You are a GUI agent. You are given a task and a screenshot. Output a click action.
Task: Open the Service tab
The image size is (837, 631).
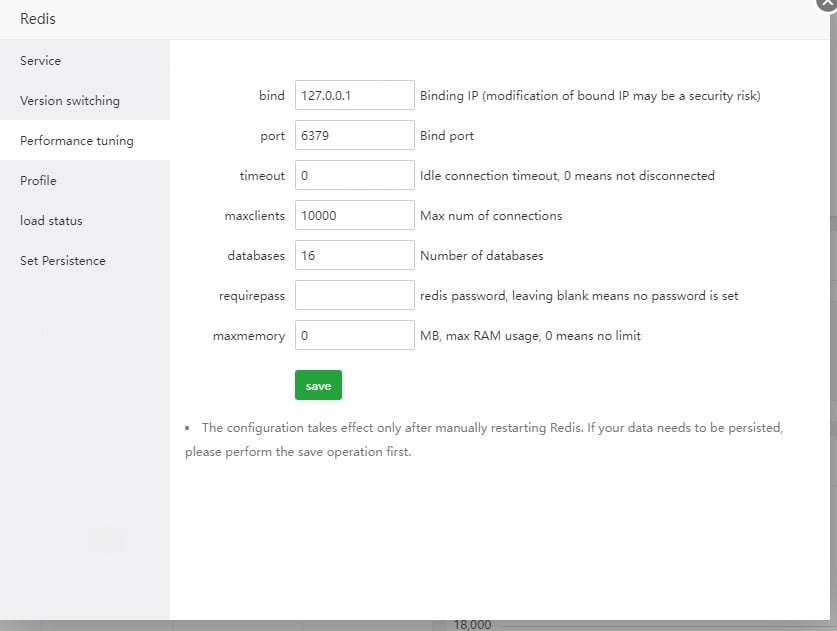(40, 61)
